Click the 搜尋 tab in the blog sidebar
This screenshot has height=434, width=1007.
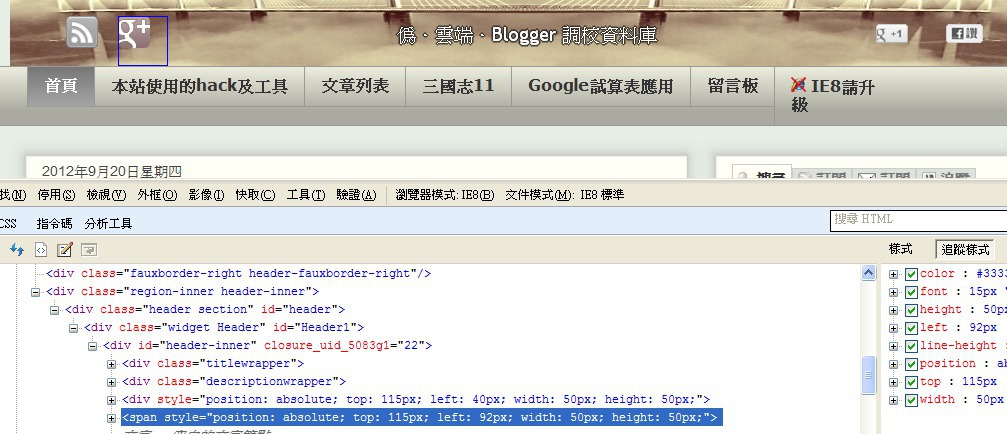(x=762, y=174)
